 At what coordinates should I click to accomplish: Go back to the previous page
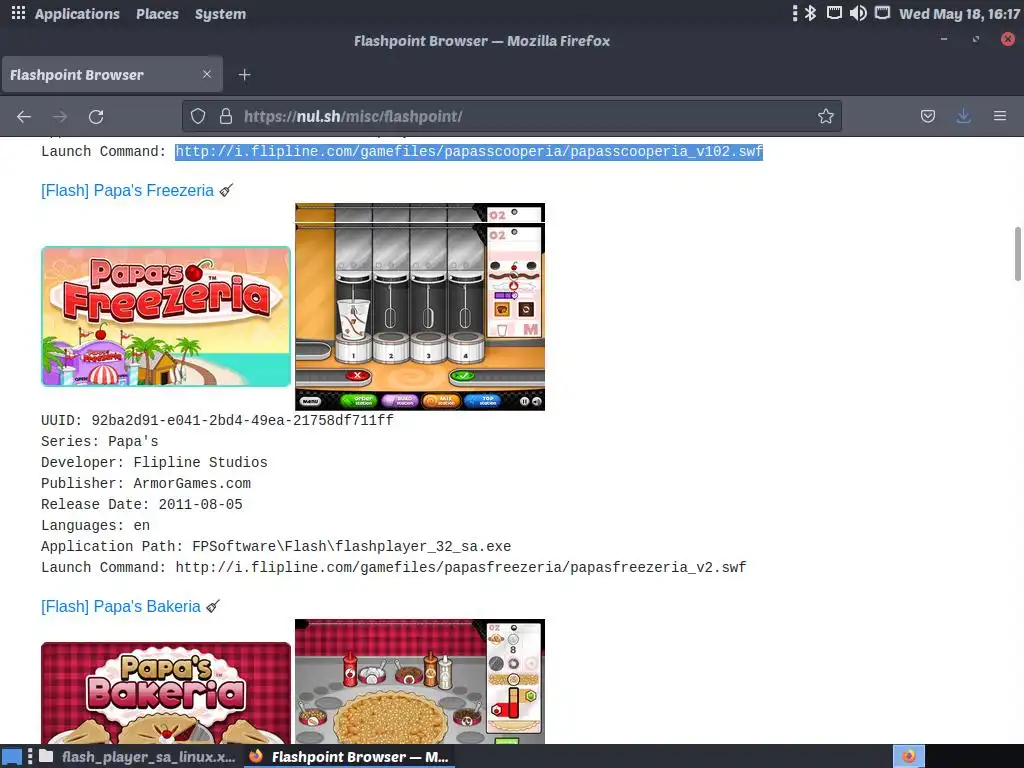24,117
